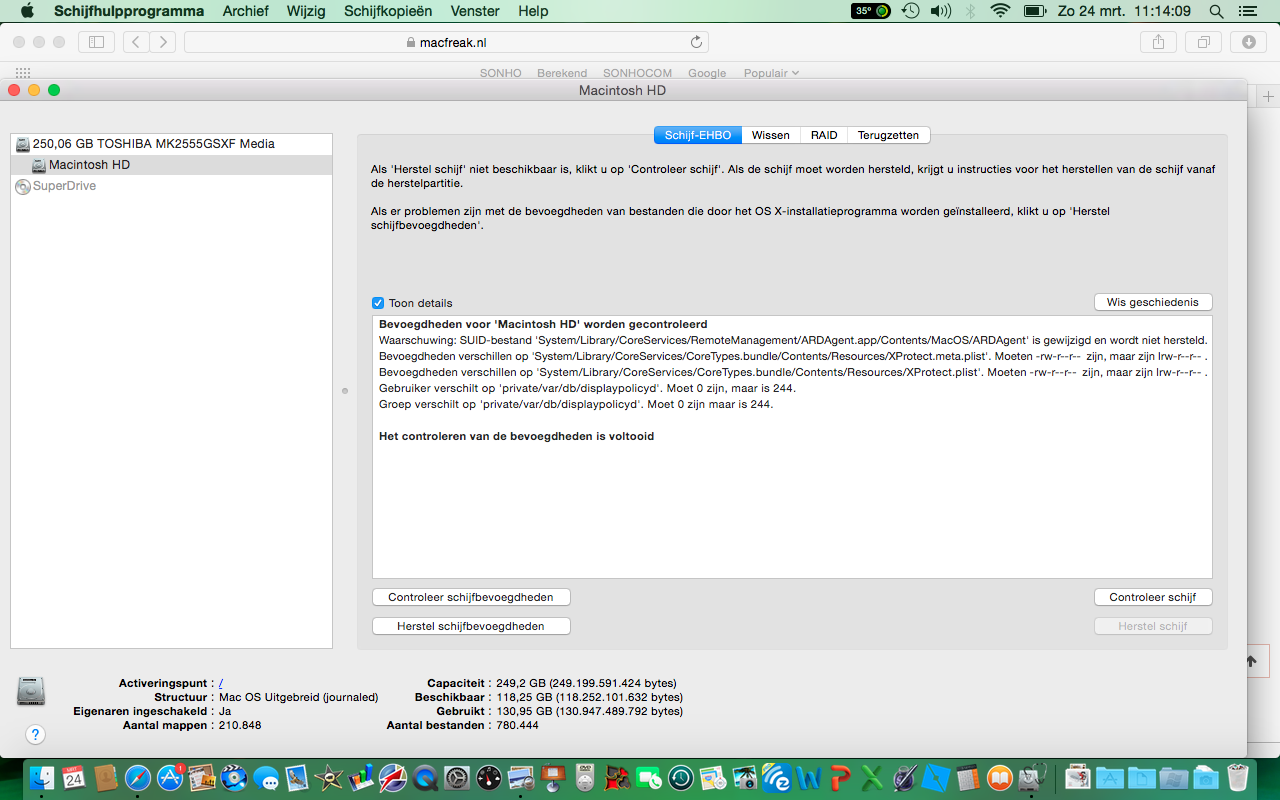Click the Wis geschiedenis button
1280x800 pixels.
point(1152,302)
